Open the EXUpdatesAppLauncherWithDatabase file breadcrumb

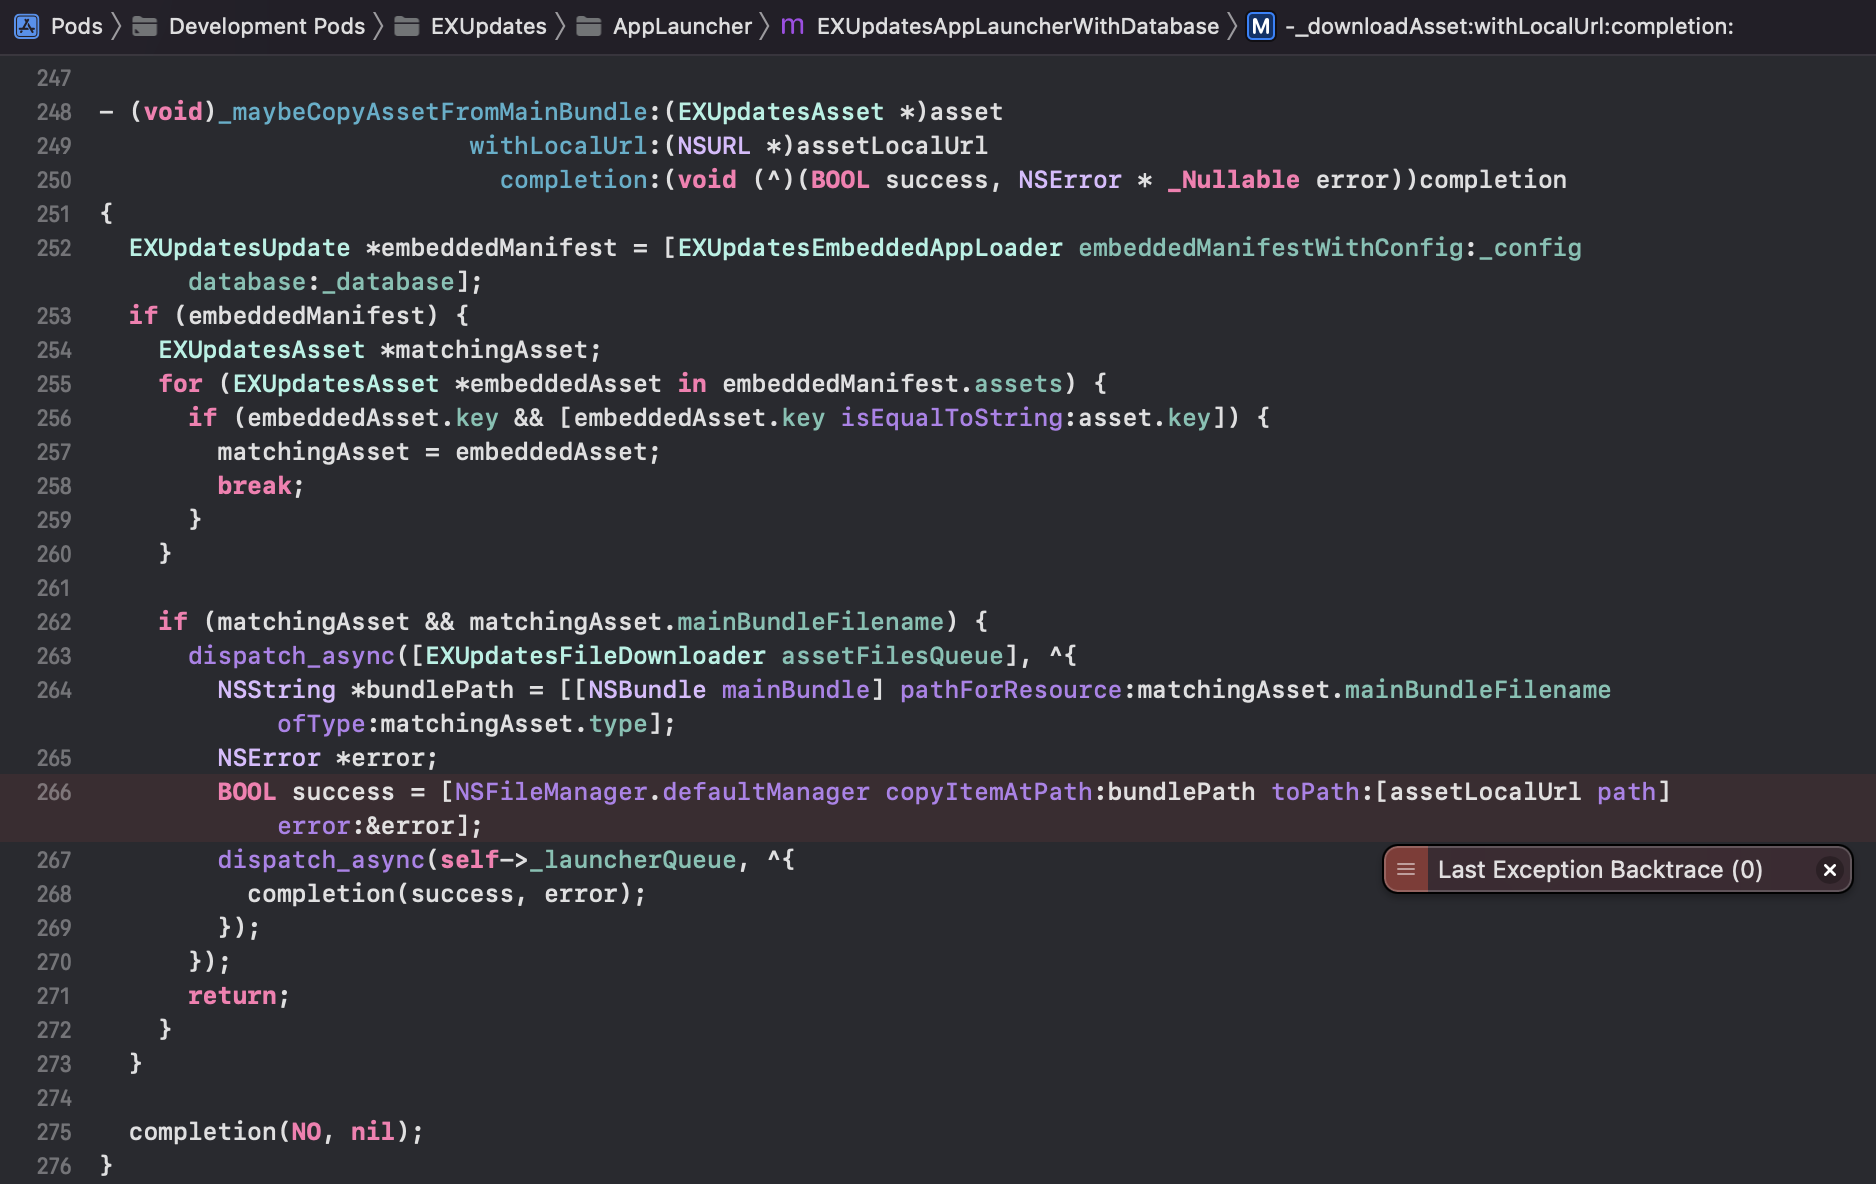[x=1018, y=26]
